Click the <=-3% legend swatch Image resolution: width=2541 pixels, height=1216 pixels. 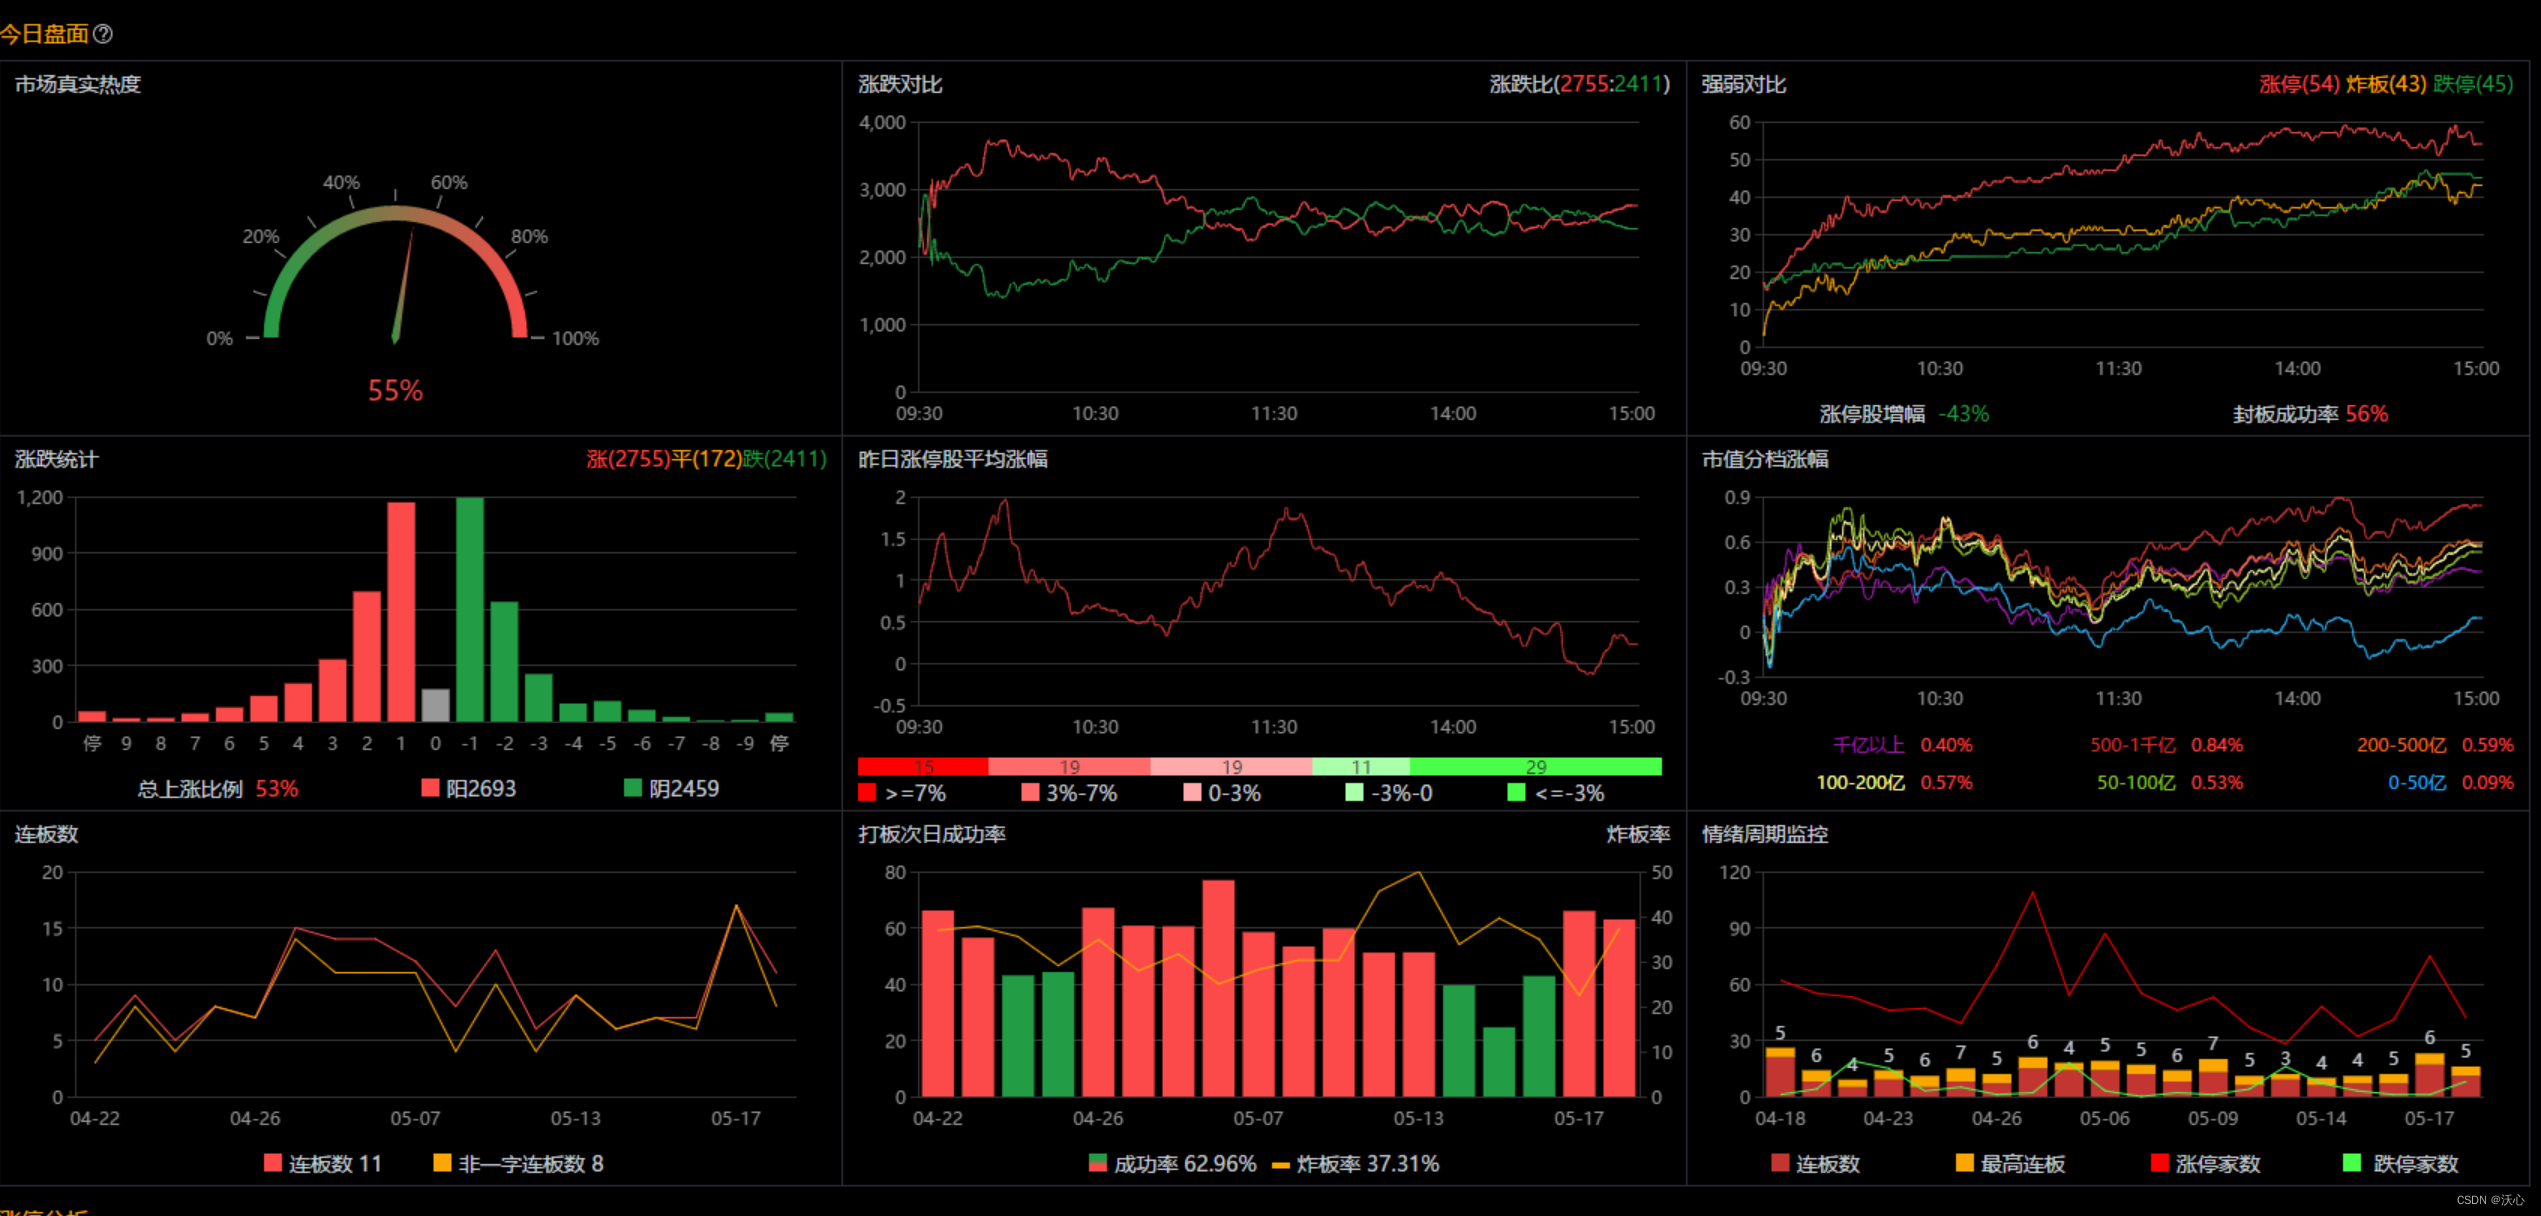coord(1516,793)
